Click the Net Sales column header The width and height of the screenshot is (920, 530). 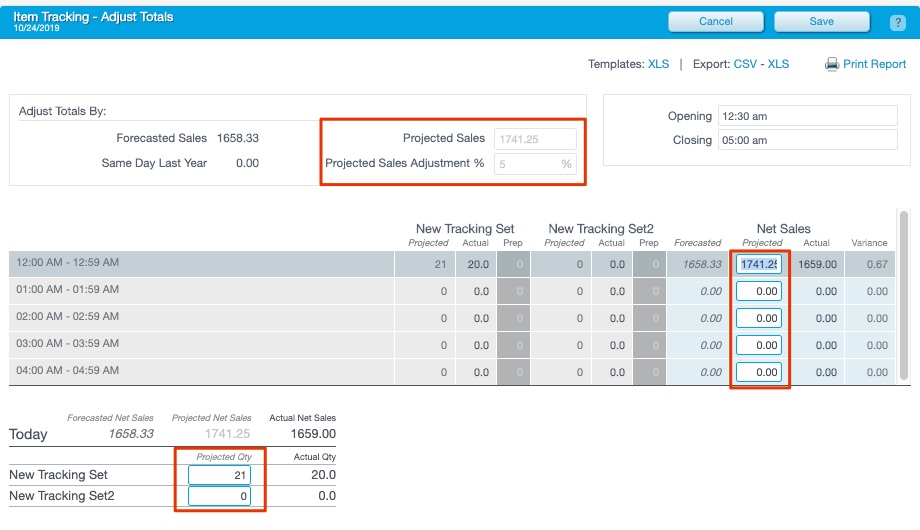(783, 228)
